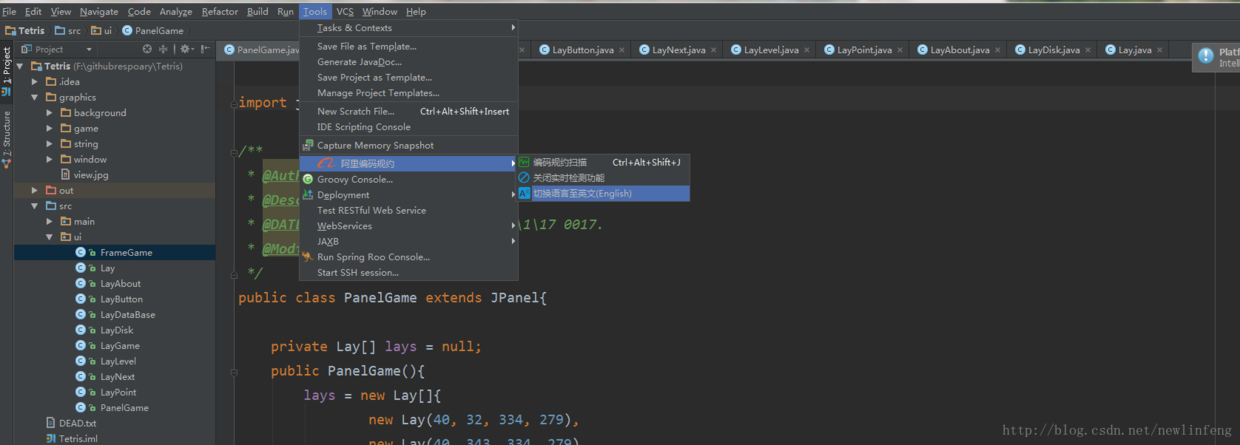Click the Tetris breadcrumb in navigation bar
This screenshot has width=1240, height=445.
[x=25, y=31]
